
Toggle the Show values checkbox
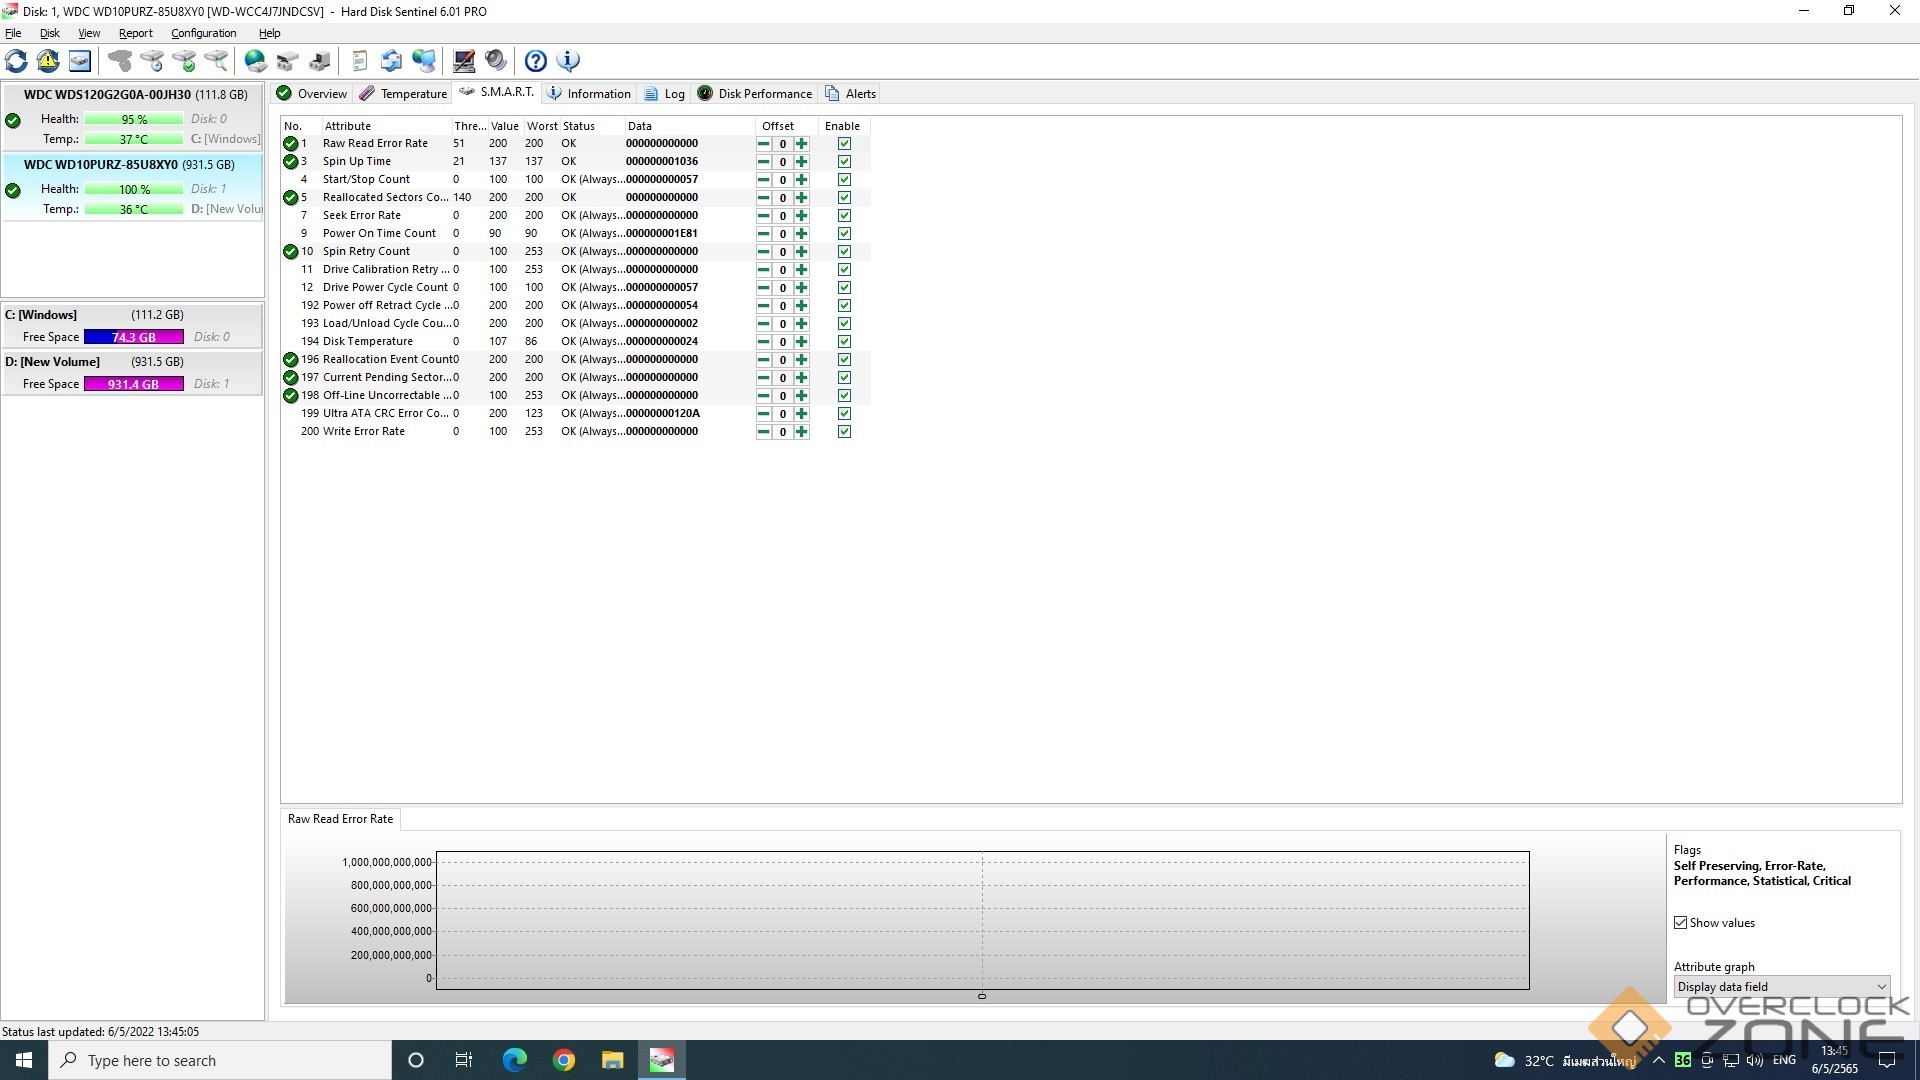coord(1681,923)
